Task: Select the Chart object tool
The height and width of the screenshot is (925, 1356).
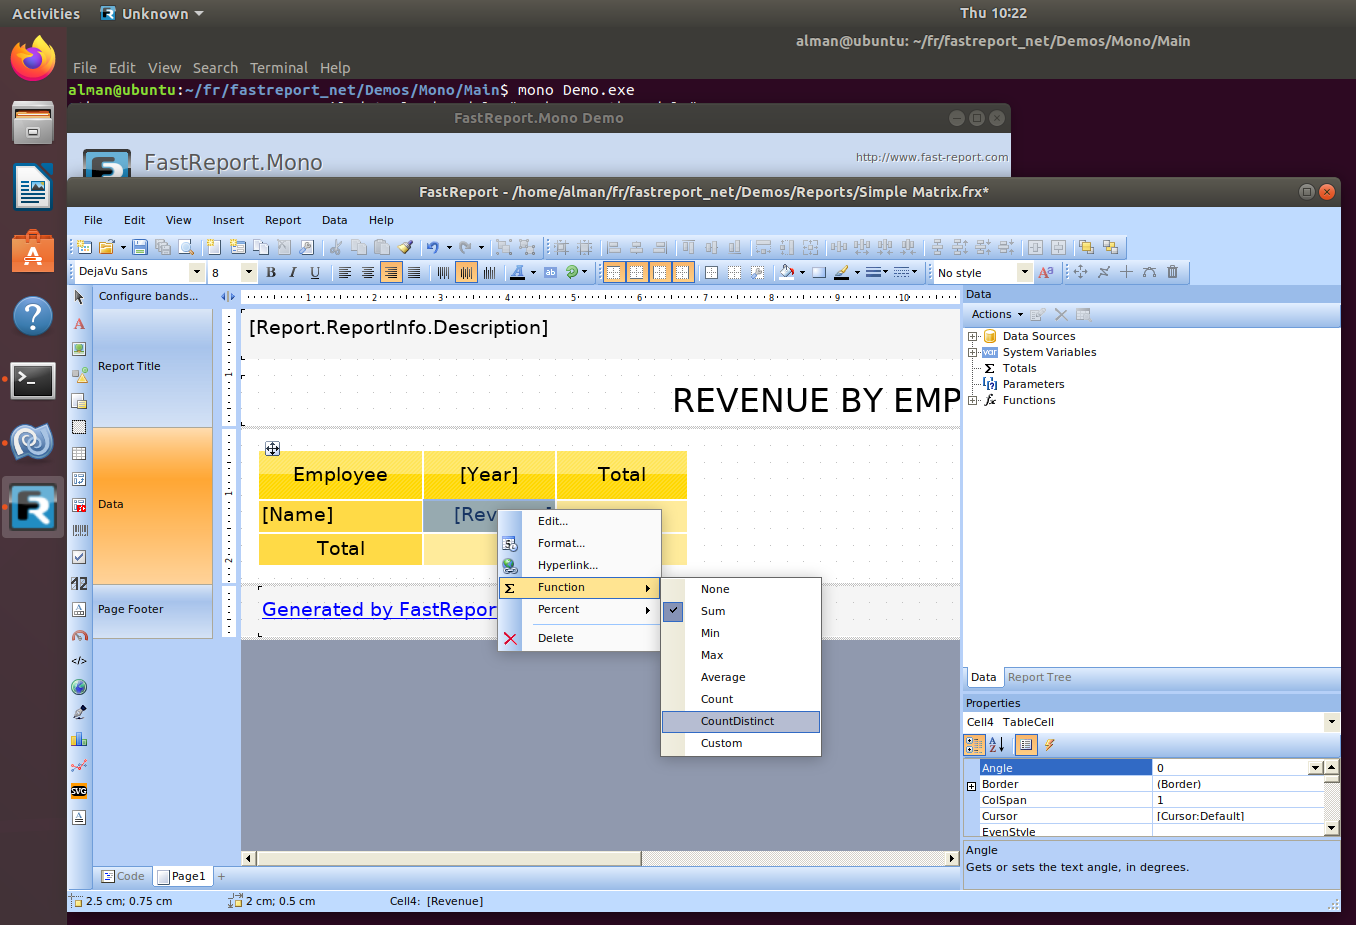Action: [79, 739]
